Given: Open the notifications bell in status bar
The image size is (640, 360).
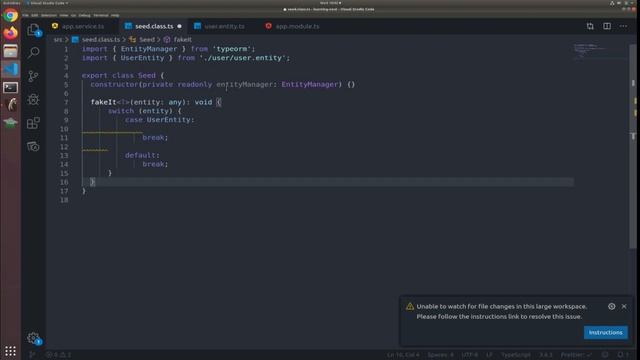Looking at the screenshot, I should pyautogui.click(x=622, y=355).
